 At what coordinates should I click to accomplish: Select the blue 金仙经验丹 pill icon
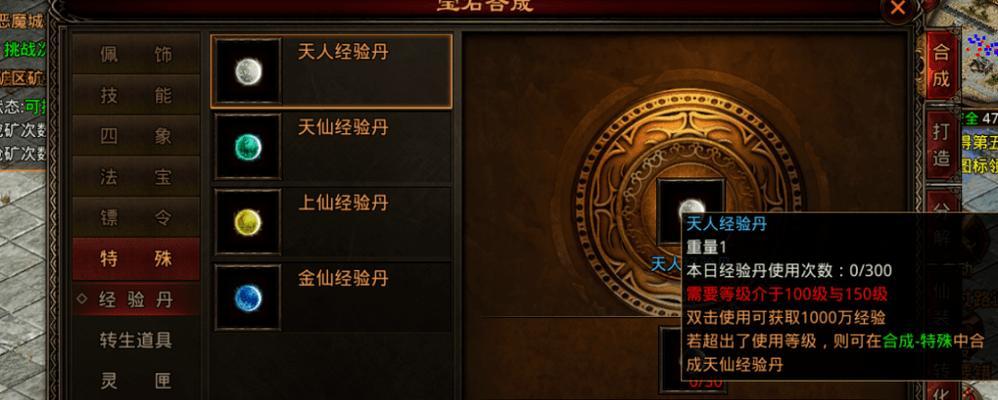pos(248,297)
